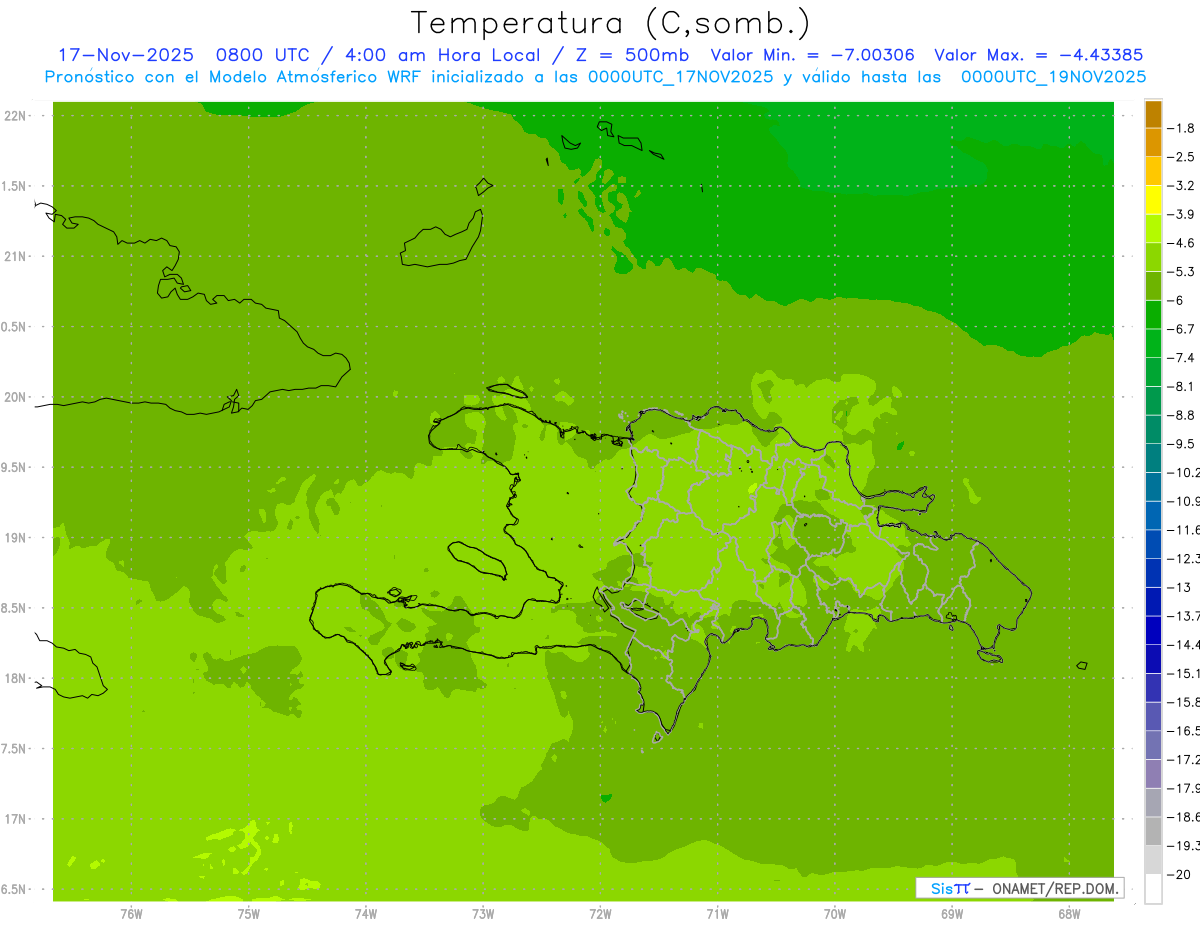Pick the teal swatch between -8.8 and -9.5

coord(1154,429)
